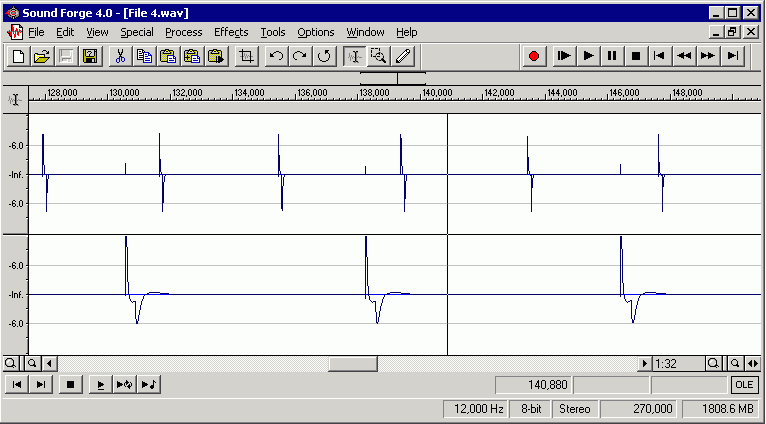Click the greyed-out Save disk icon
The height and width of the screenshot is (424, 766).
(66, 56)
